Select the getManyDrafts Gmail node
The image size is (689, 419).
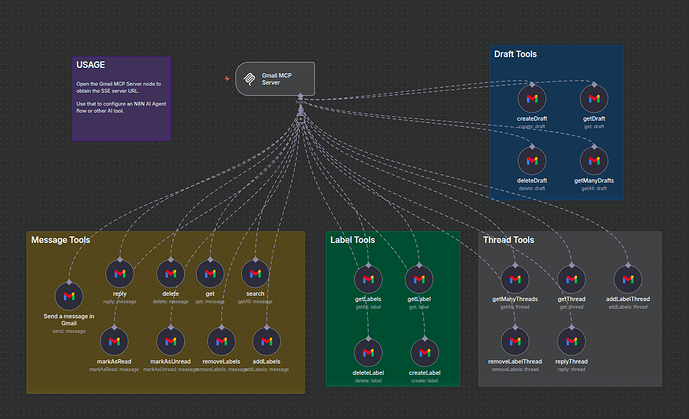594,161
